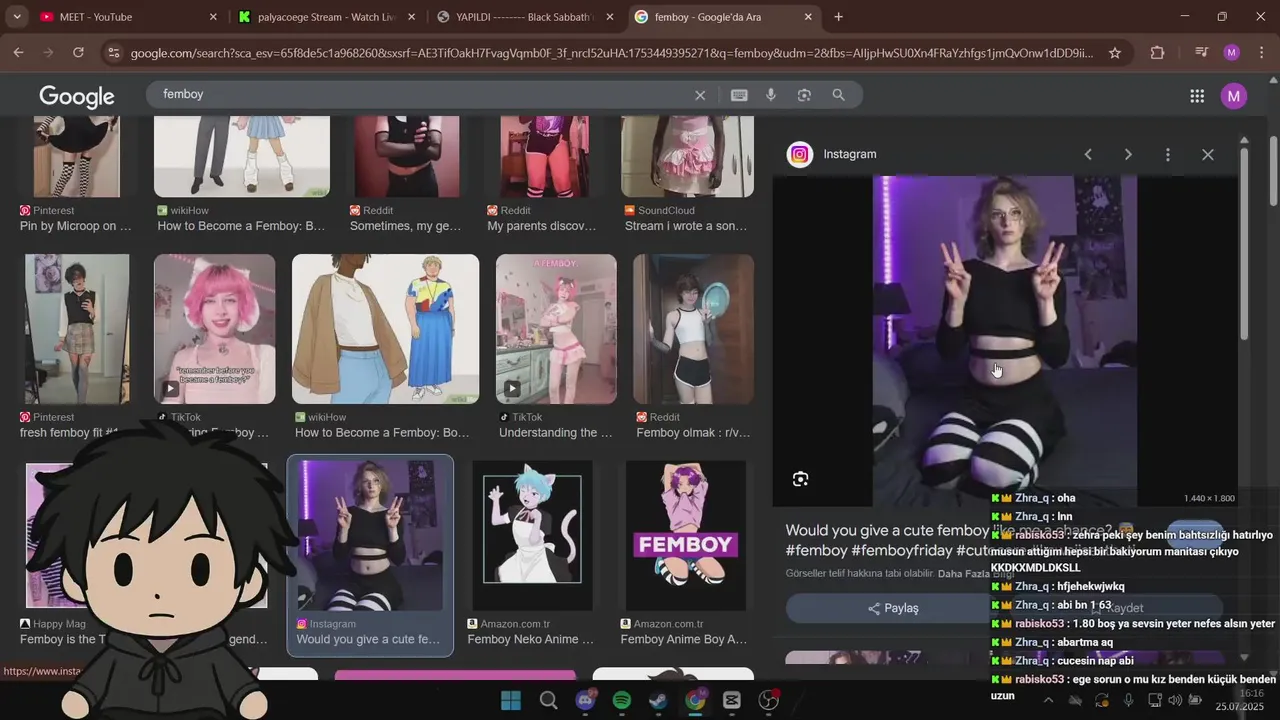The width and height of the screenshot is (1280, 720).
Task: Open wikiHow How to Become a Femboy: Bo... thumbnail
Action: click(x=385, y=329)
